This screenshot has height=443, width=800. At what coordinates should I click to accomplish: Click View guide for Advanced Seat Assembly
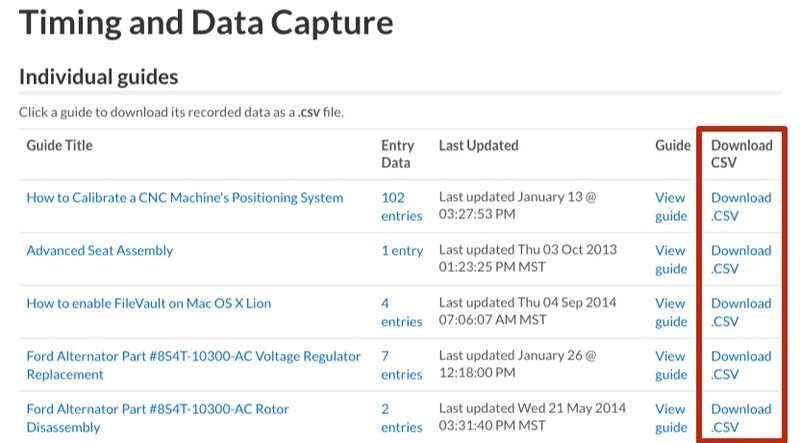pyautogui.click(x=671, y=260)
